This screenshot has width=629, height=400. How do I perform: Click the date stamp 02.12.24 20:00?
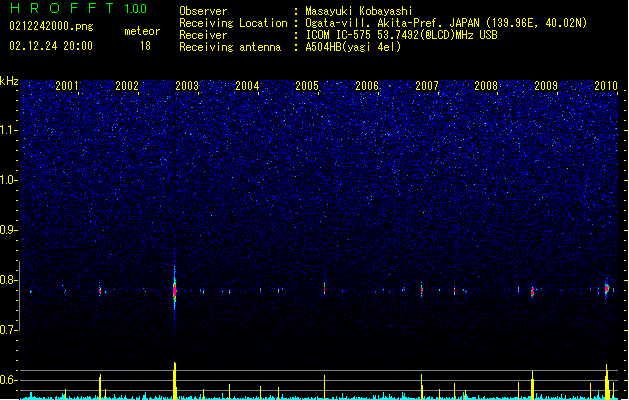pos(51,46)
